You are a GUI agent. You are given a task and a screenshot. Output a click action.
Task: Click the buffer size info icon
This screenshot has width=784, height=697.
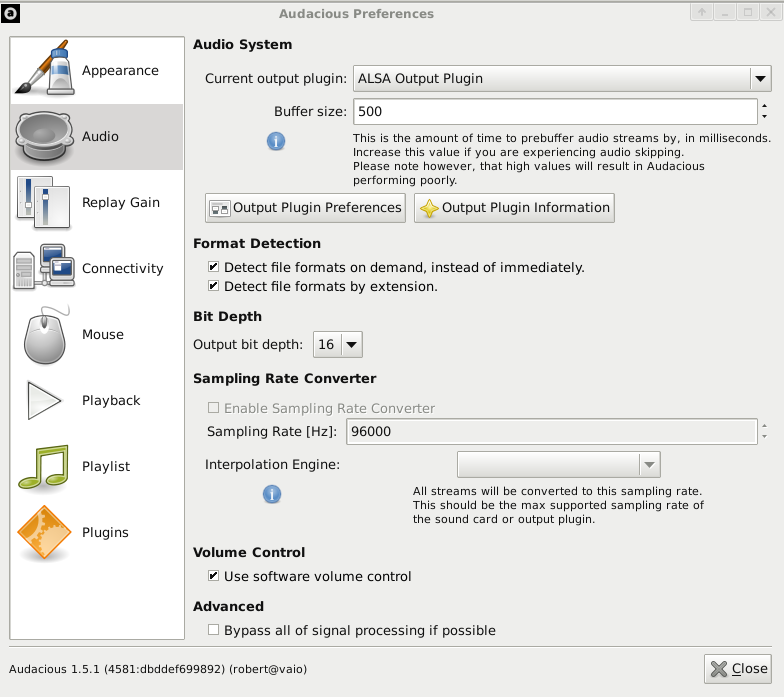[276, 142]
